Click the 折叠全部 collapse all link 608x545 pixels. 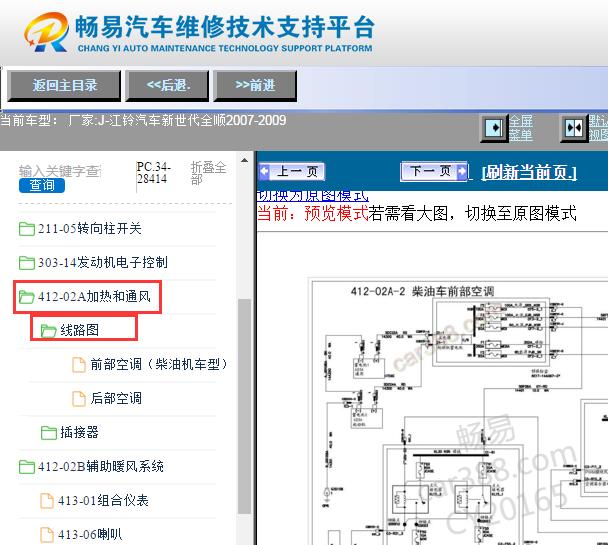click(x=208, y=173)
